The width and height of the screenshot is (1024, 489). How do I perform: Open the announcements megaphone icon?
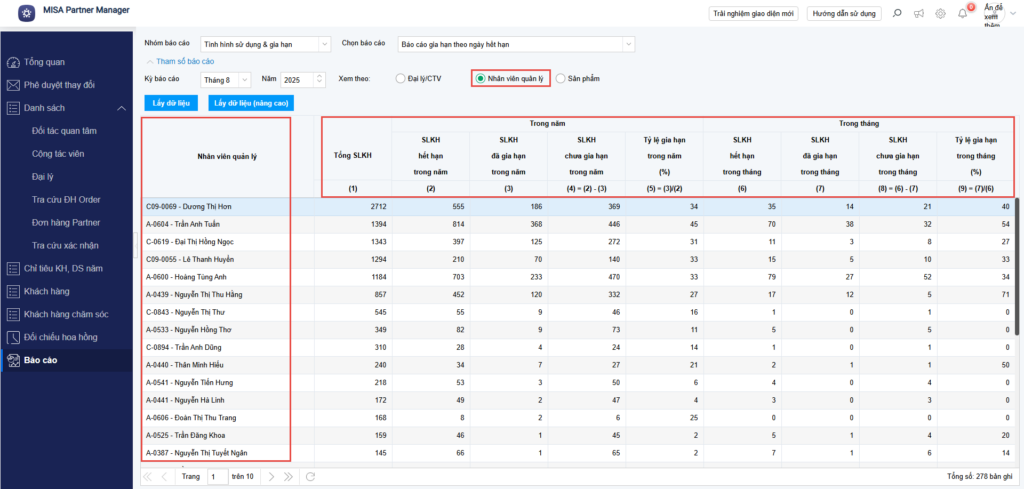pyautogui.click(x=917, y=13)
